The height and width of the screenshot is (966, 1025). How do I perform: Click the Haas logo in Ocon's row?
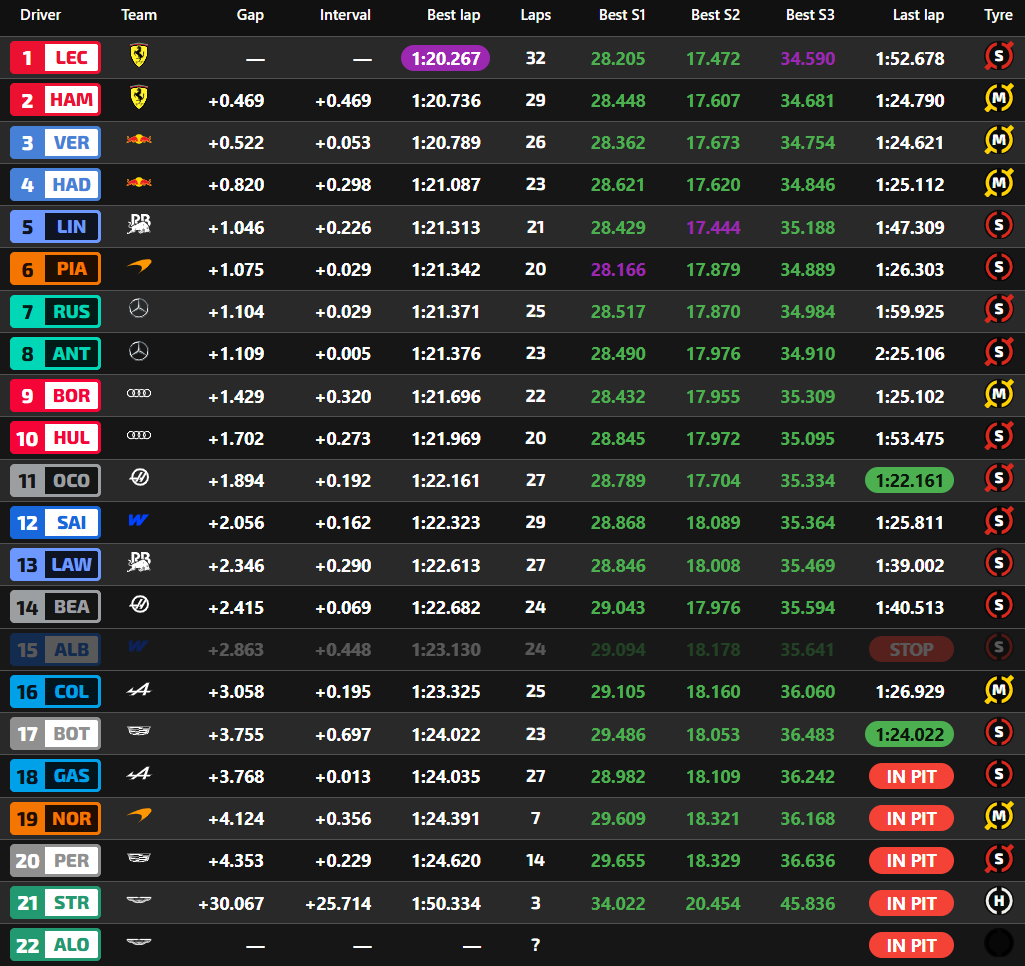(139, 480)
